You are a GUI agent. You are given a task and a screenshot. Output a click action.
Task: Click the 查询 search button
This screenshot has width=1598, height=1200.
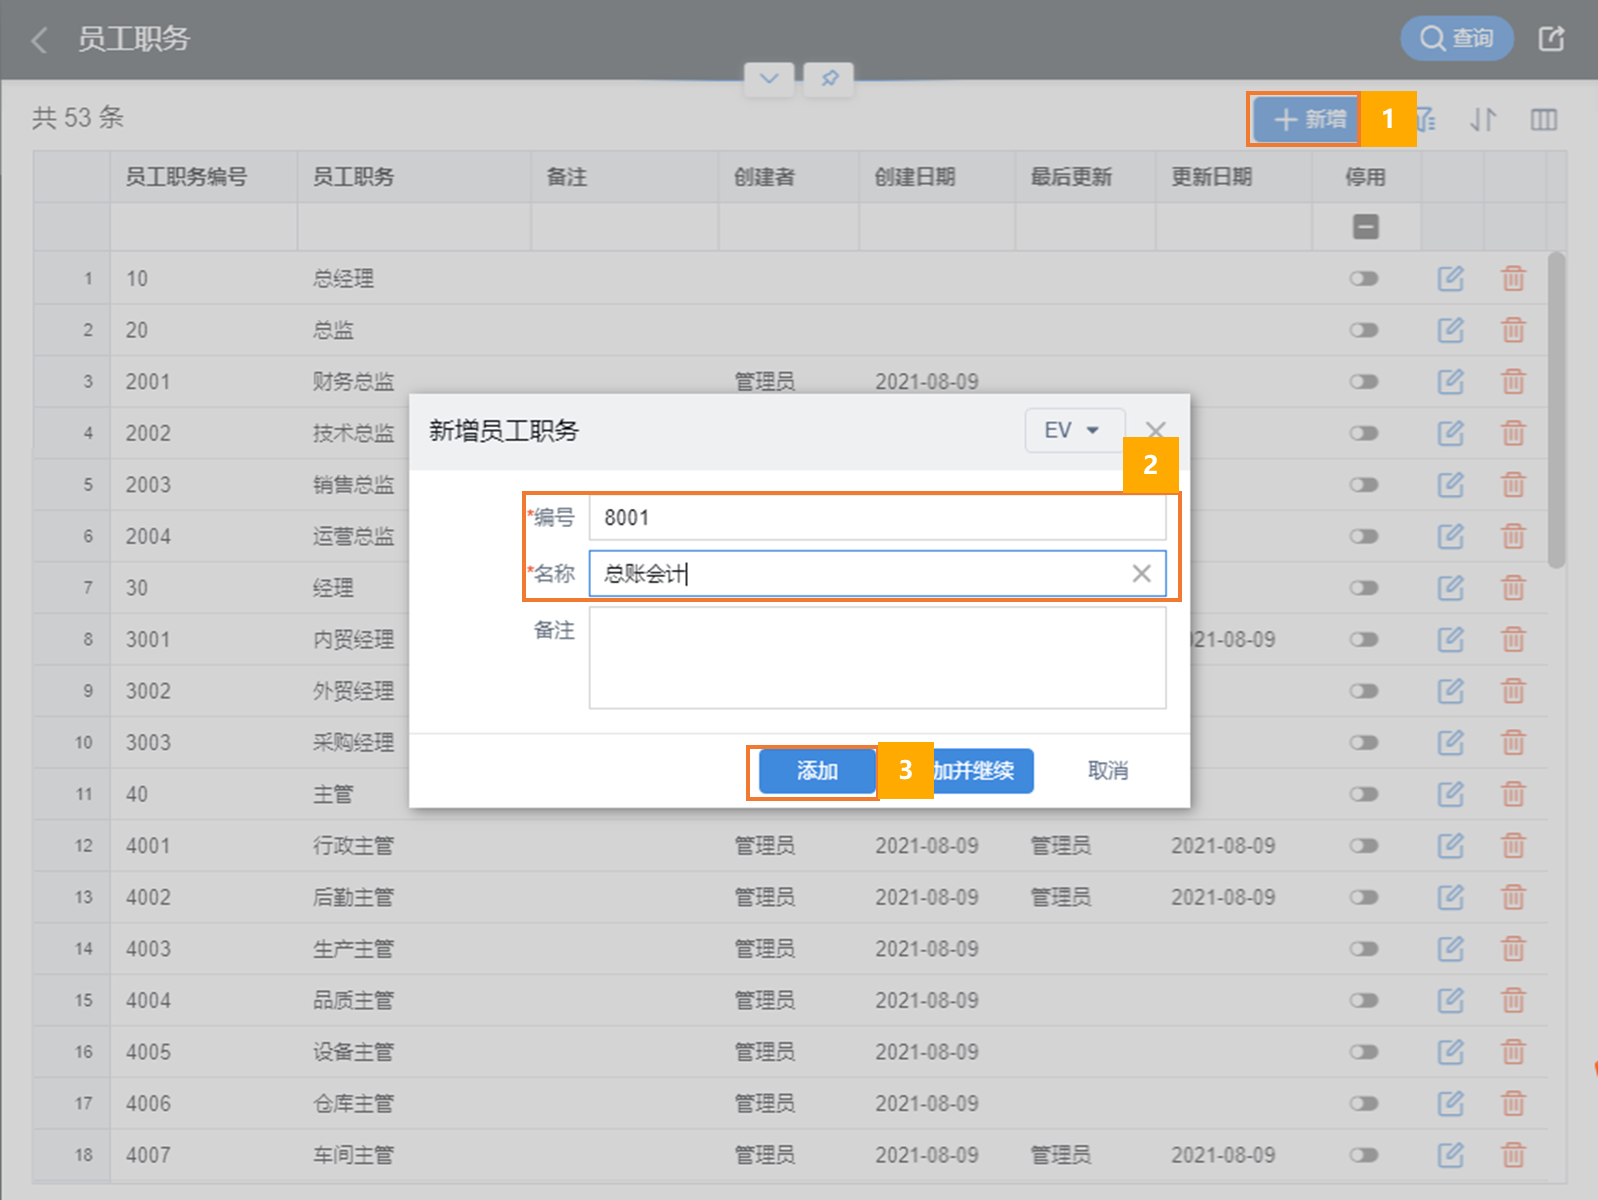click(1456, 39)
